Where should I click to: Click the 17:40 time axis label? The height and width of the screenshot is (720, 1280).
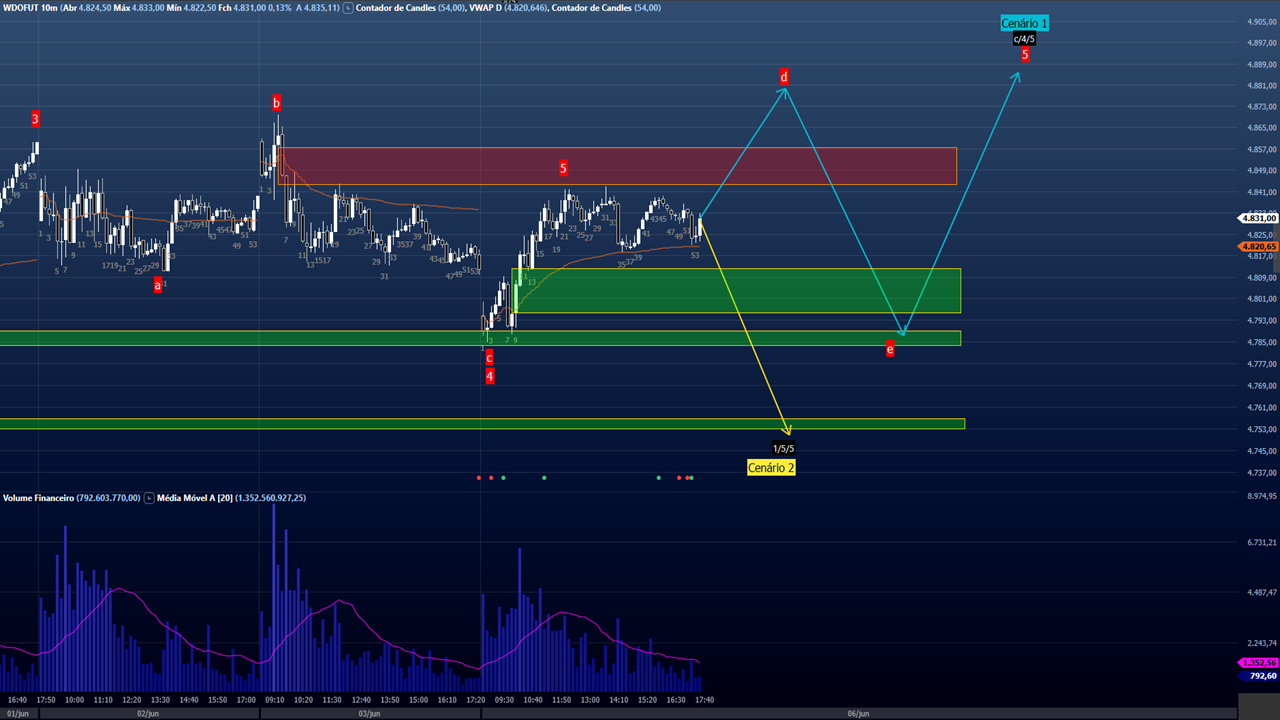(x=705, y=700)
